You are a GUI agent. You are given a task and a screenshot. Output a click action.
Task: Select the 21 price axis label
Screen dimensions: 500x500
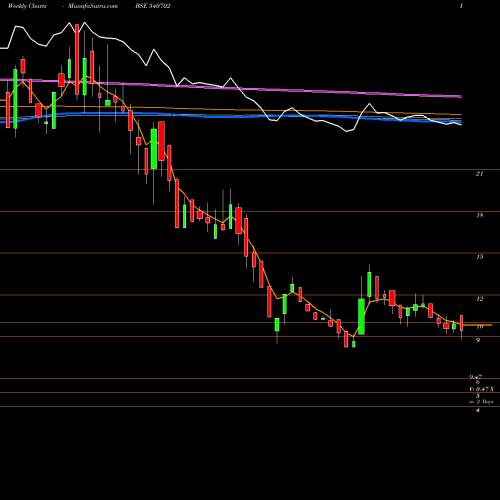[479, 173]
